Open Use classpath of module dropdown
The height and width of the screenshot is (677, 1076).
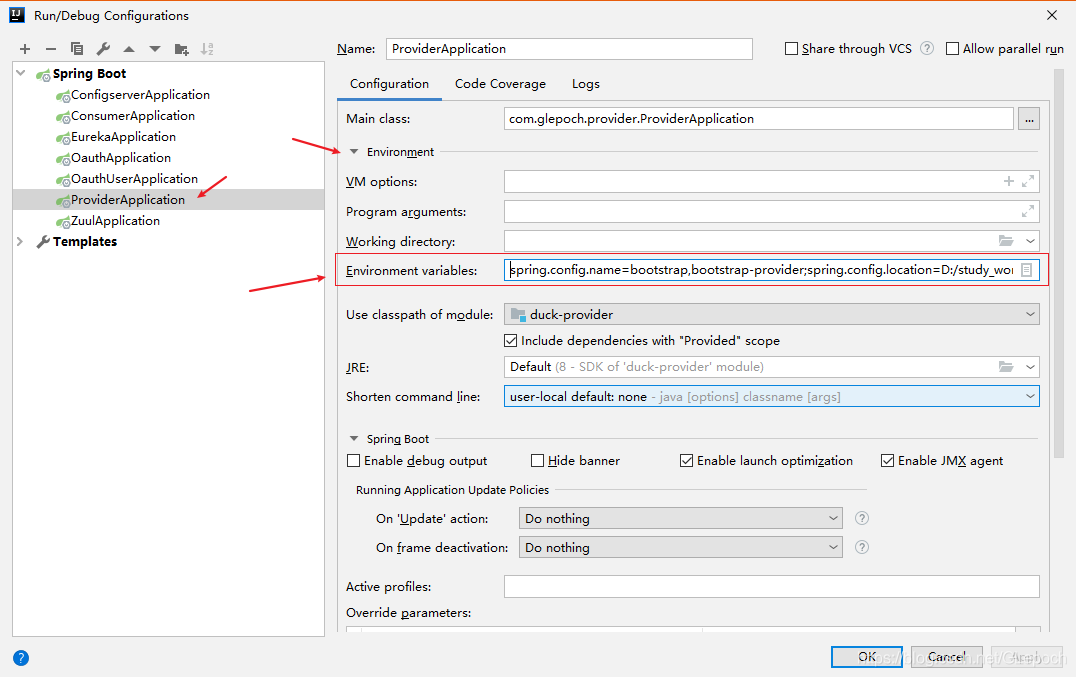[1030, 314]
